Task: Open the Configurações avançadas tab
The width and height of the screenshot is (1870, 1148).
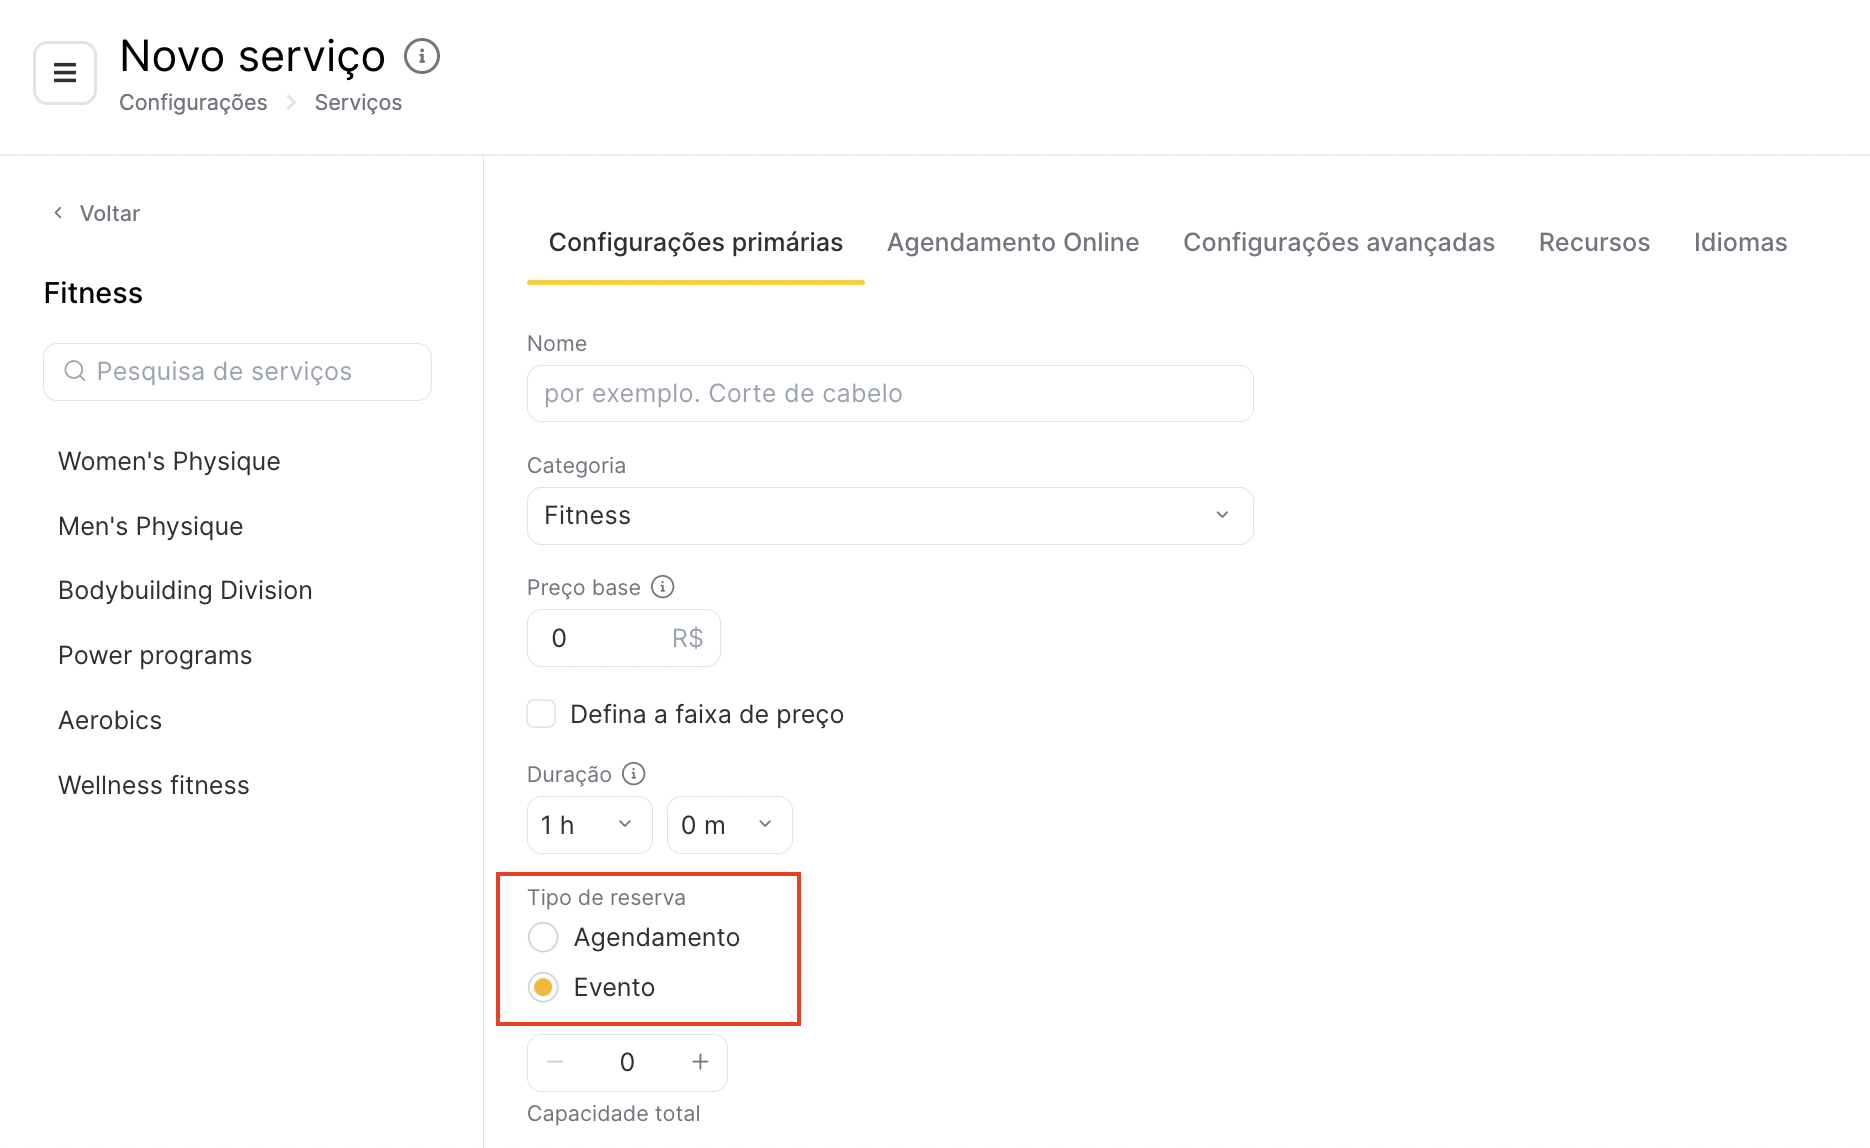Action: (1338, 242)
